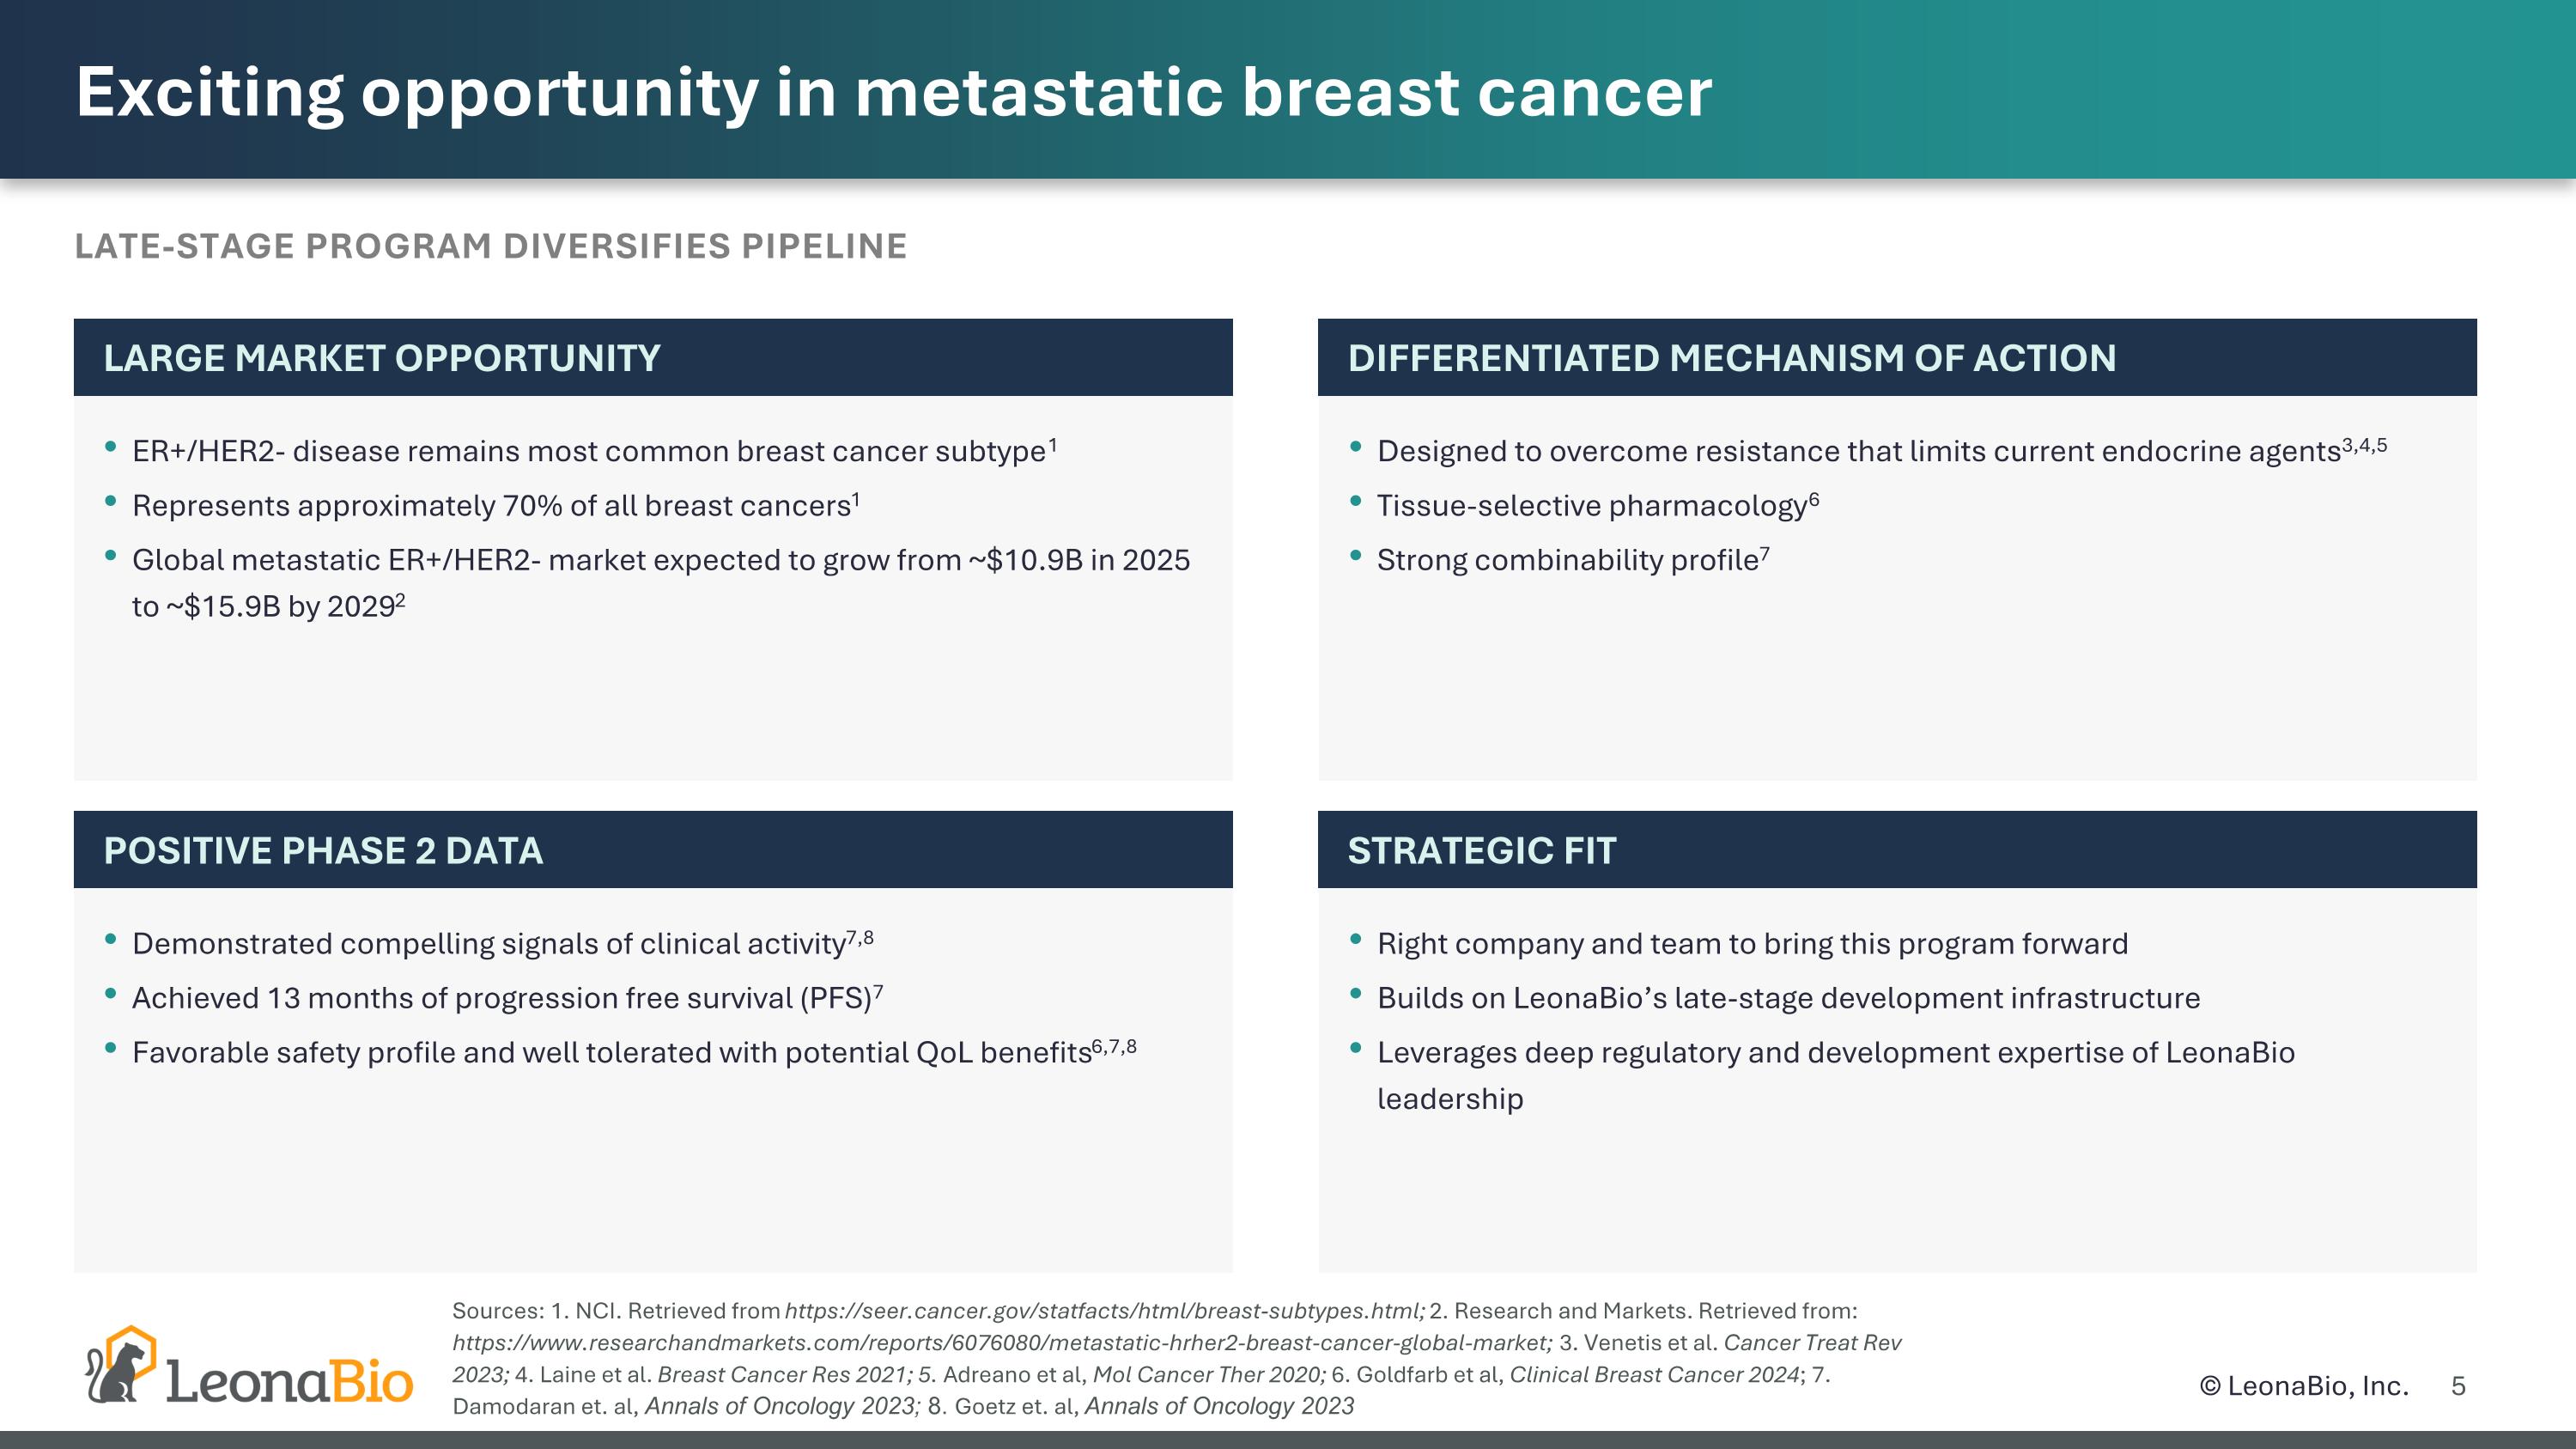Image resolution: width=2576 pixels, height=1449 pixels.
Task: Select the 'Right company and team' bullet
Action: pyautogui.click(x=1751, y=944)
